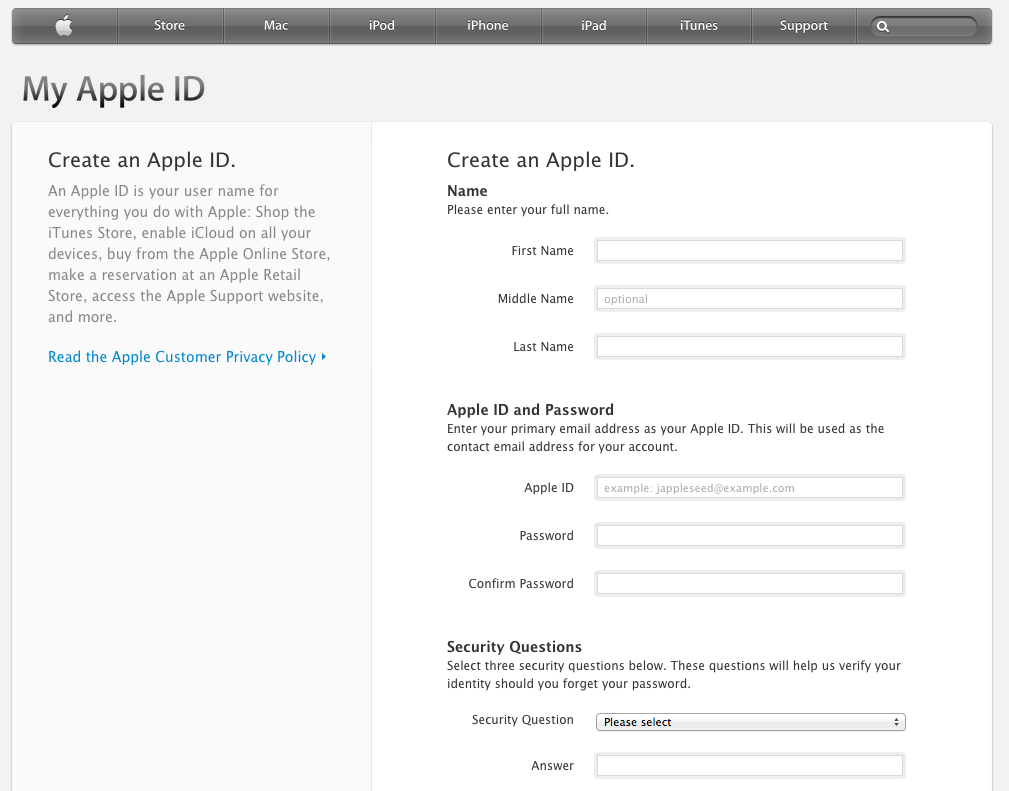Go to the iPhone section
The width and height of the screenshot is (1009, 791).
[488, 26]
